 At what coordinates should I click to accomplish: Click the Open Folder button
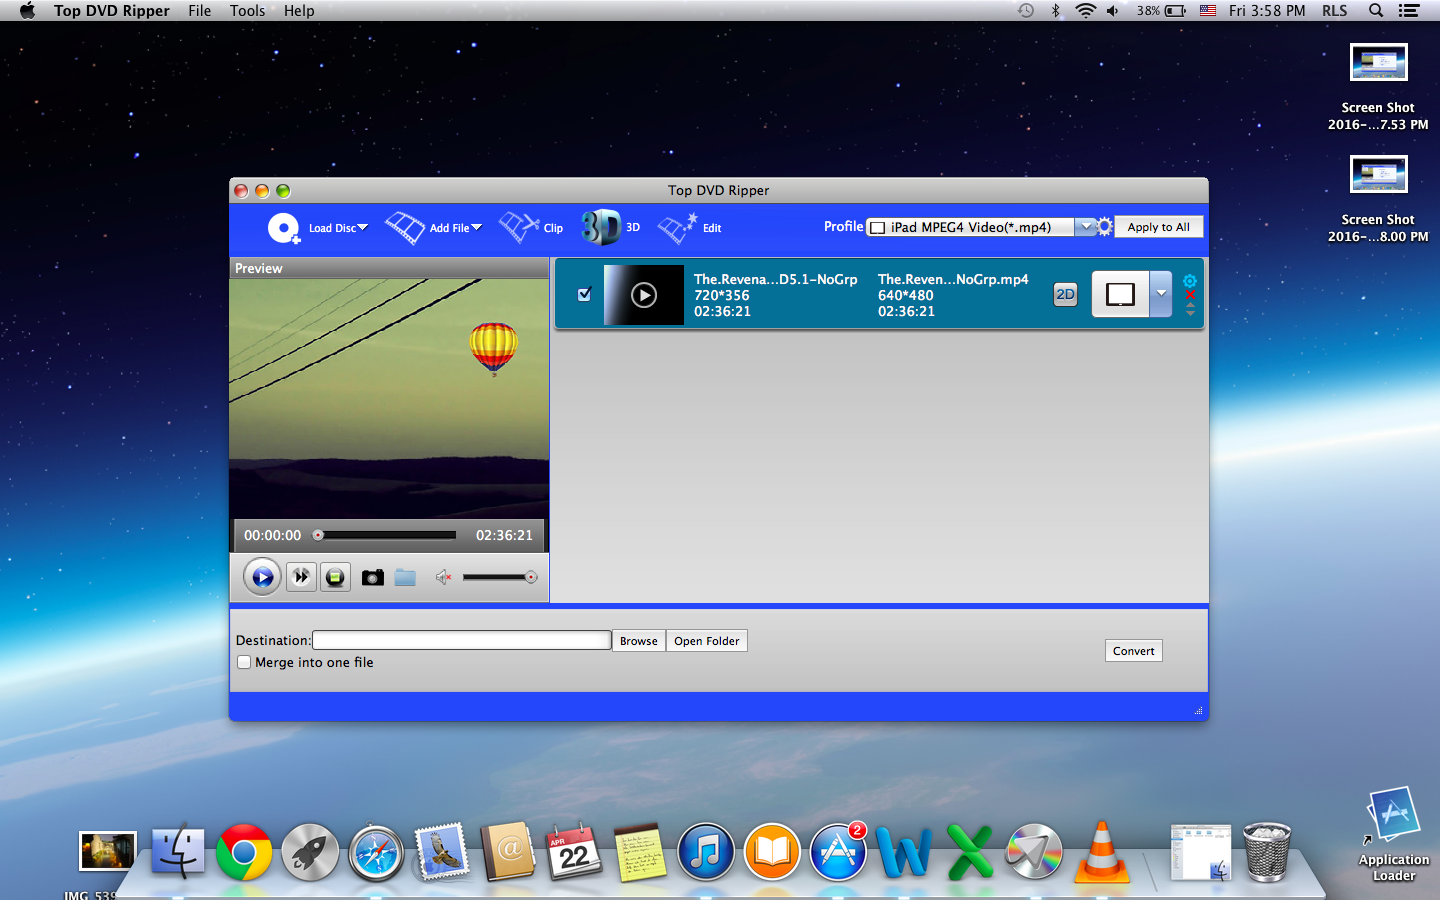pos(707,641)
